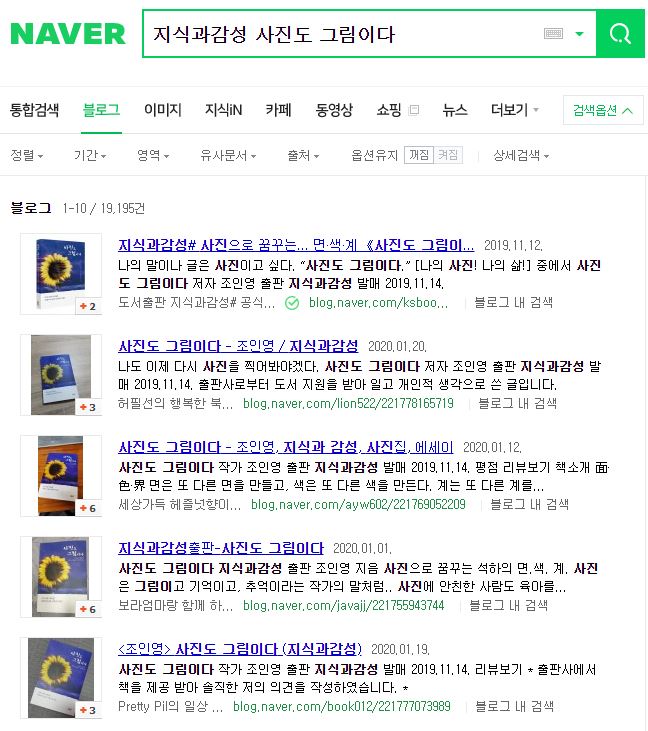The height and width of the screenshot is (731, 648).
Task: Open result <조인영> 사진도 그림이다 (지식과감성)
Action: tap(240, 649)
